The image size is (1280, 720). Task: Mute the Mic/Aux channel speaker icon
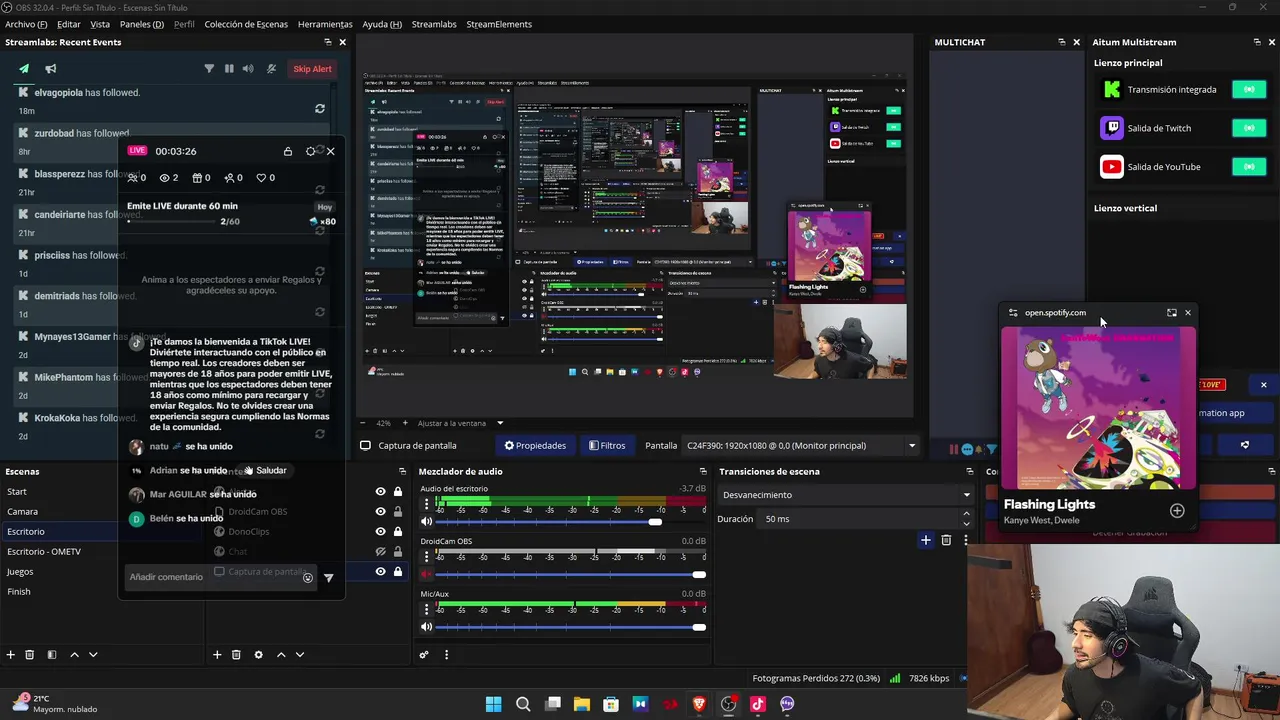tap(426, 627)
